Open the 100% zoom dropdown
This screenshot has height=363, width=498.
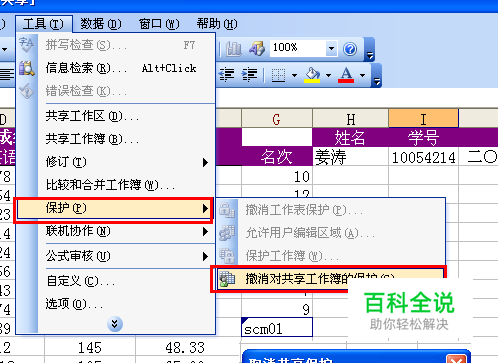point(331,49)
